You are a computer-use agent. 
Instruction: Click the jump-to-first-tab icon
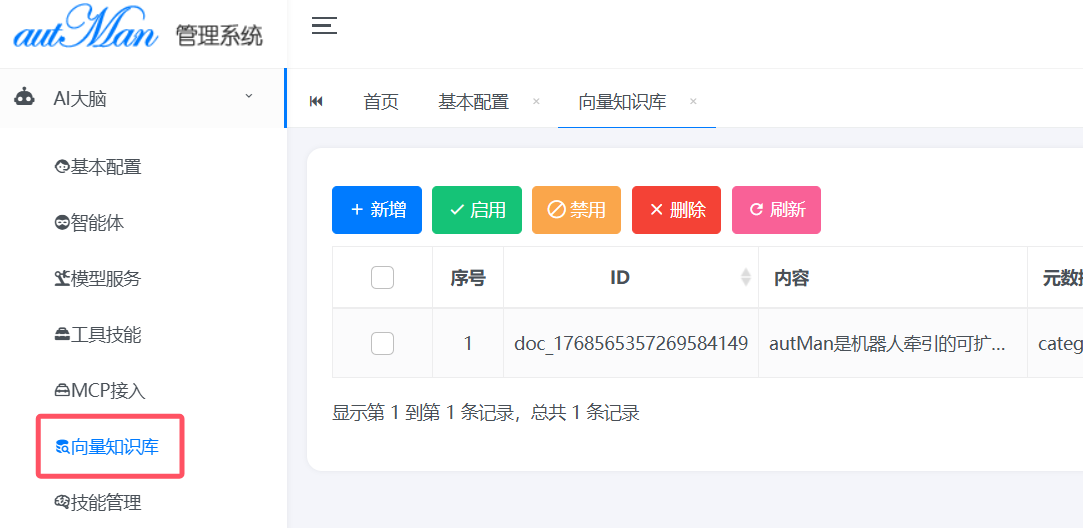tap(316, 102)
